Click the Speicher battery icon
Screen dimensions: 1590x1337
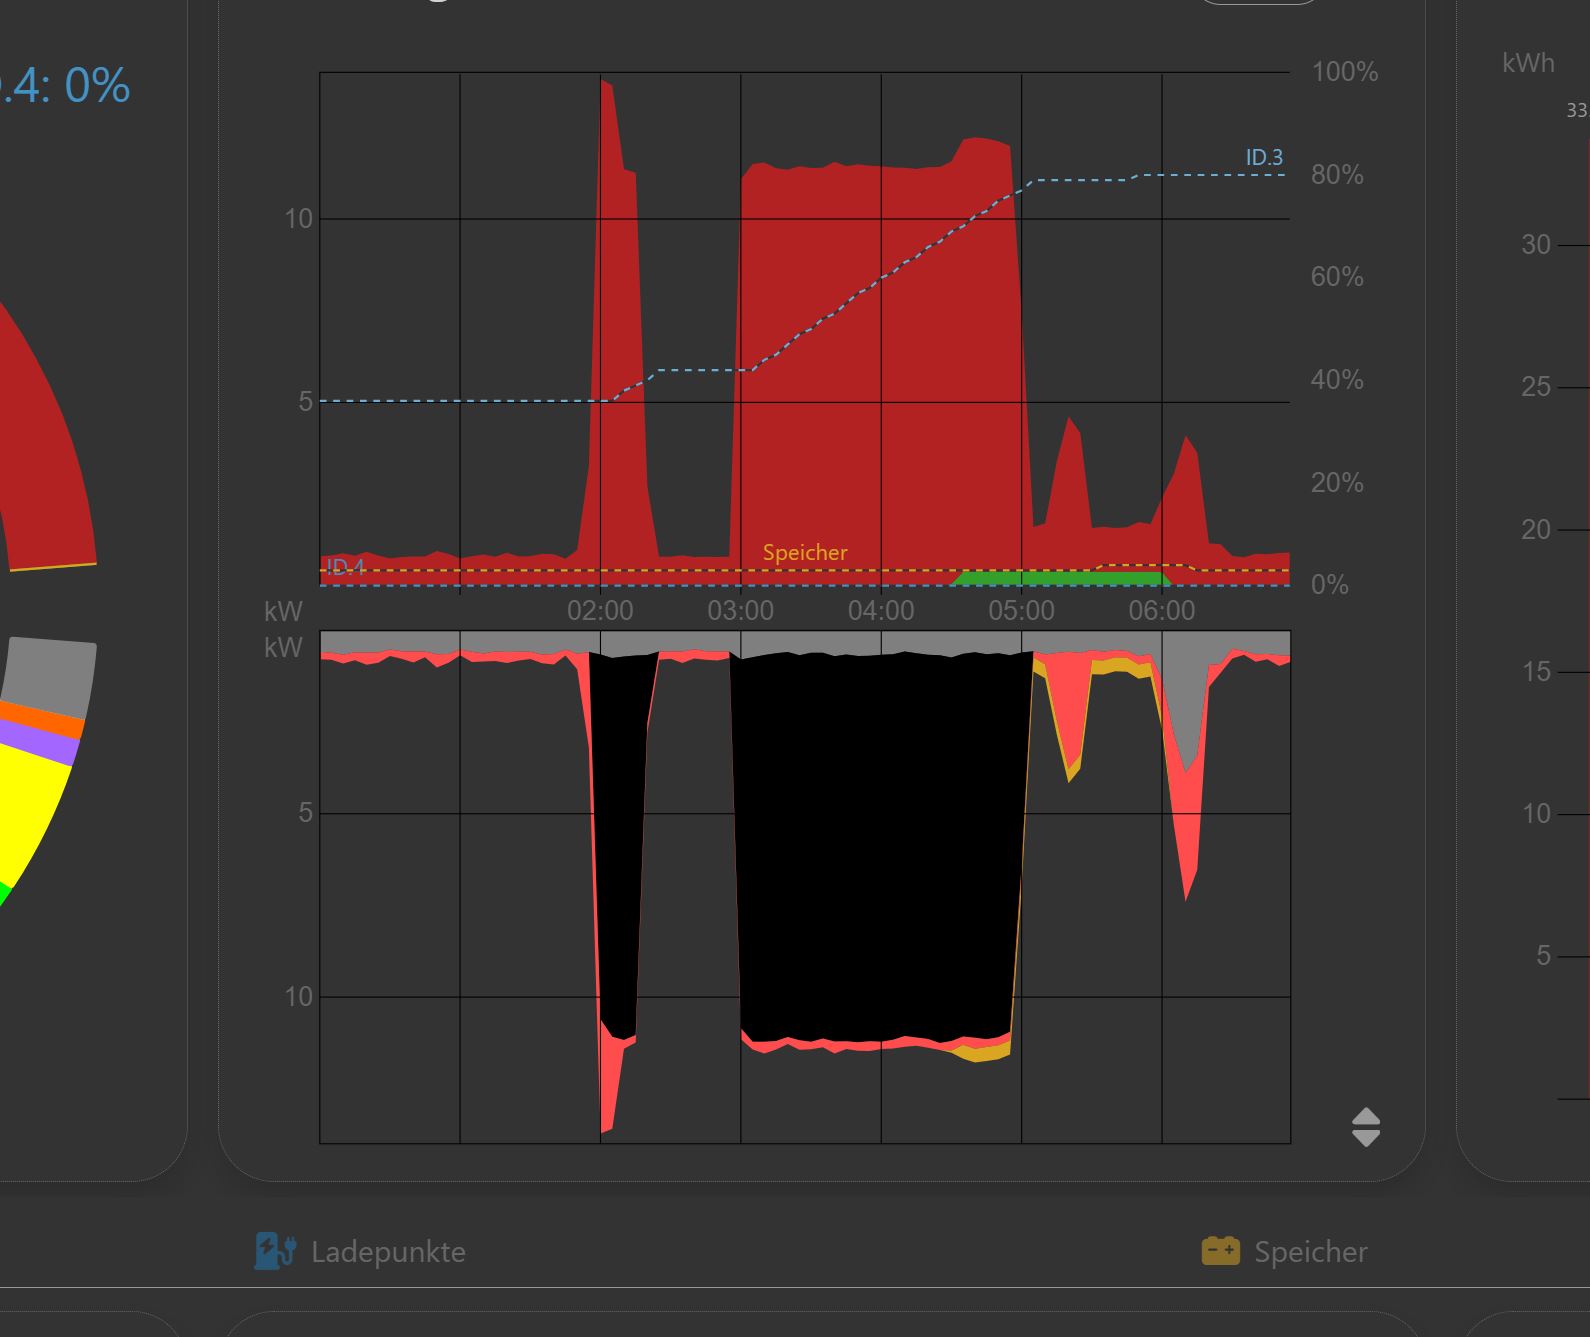[1220, 1251]
